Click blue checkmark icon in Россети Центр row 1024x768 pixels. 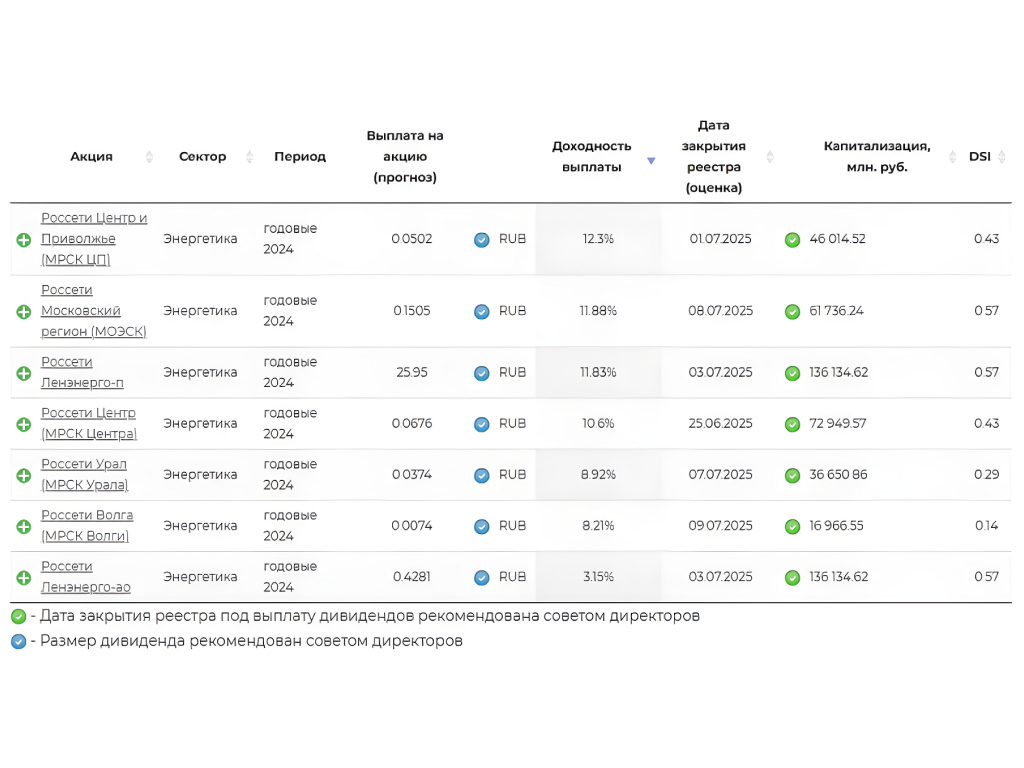coord(481,424)
